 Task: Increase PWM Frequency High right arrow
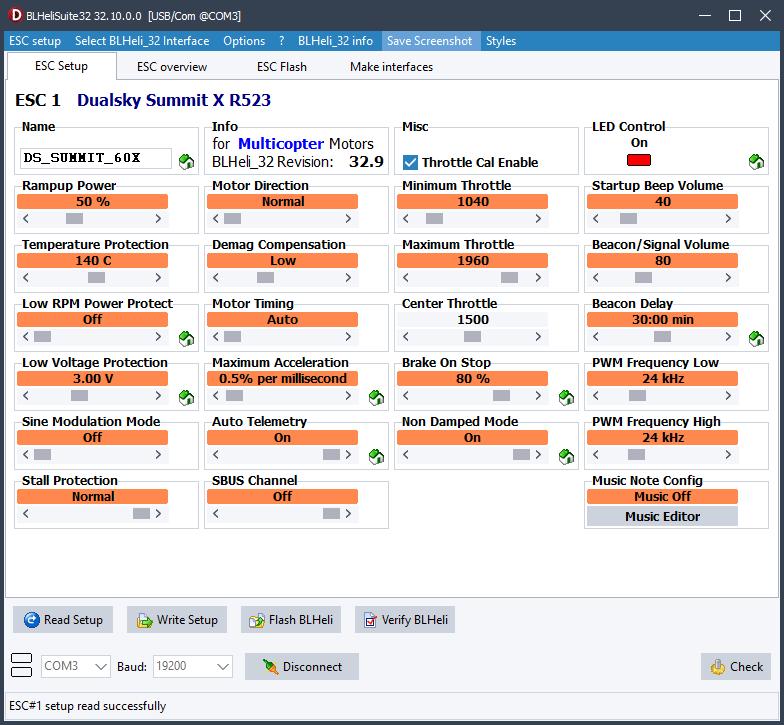pyautogui.click(x=728, y=454)
